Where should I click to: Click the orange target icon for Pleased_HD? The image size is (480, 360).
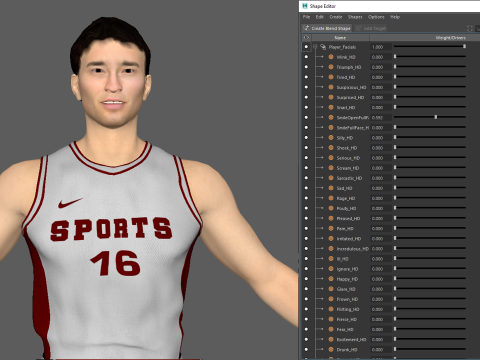(331, 218)
